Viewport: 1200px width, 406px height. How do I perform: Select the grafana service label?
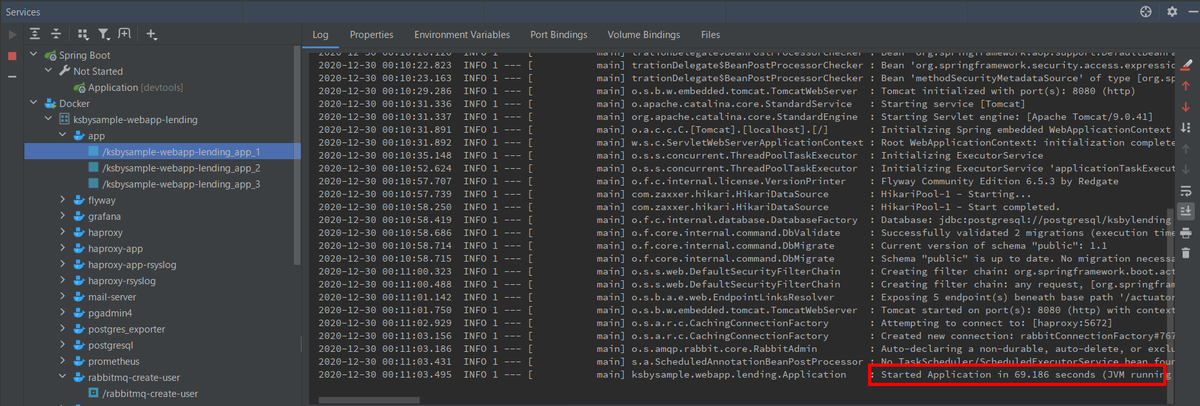pyautogui.click(x=104, y=216)
